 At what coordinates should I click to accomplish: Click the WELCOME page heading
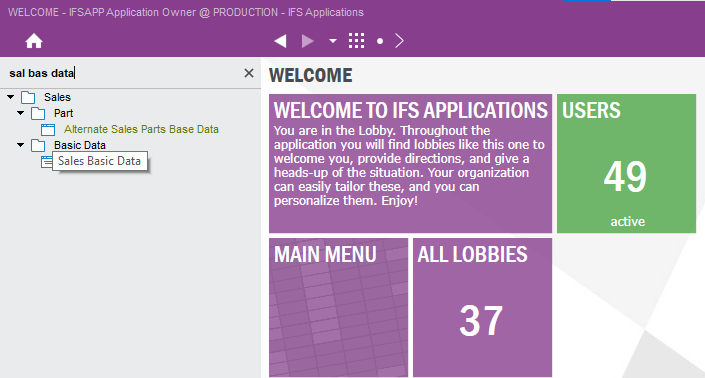[x=311, y=75]
